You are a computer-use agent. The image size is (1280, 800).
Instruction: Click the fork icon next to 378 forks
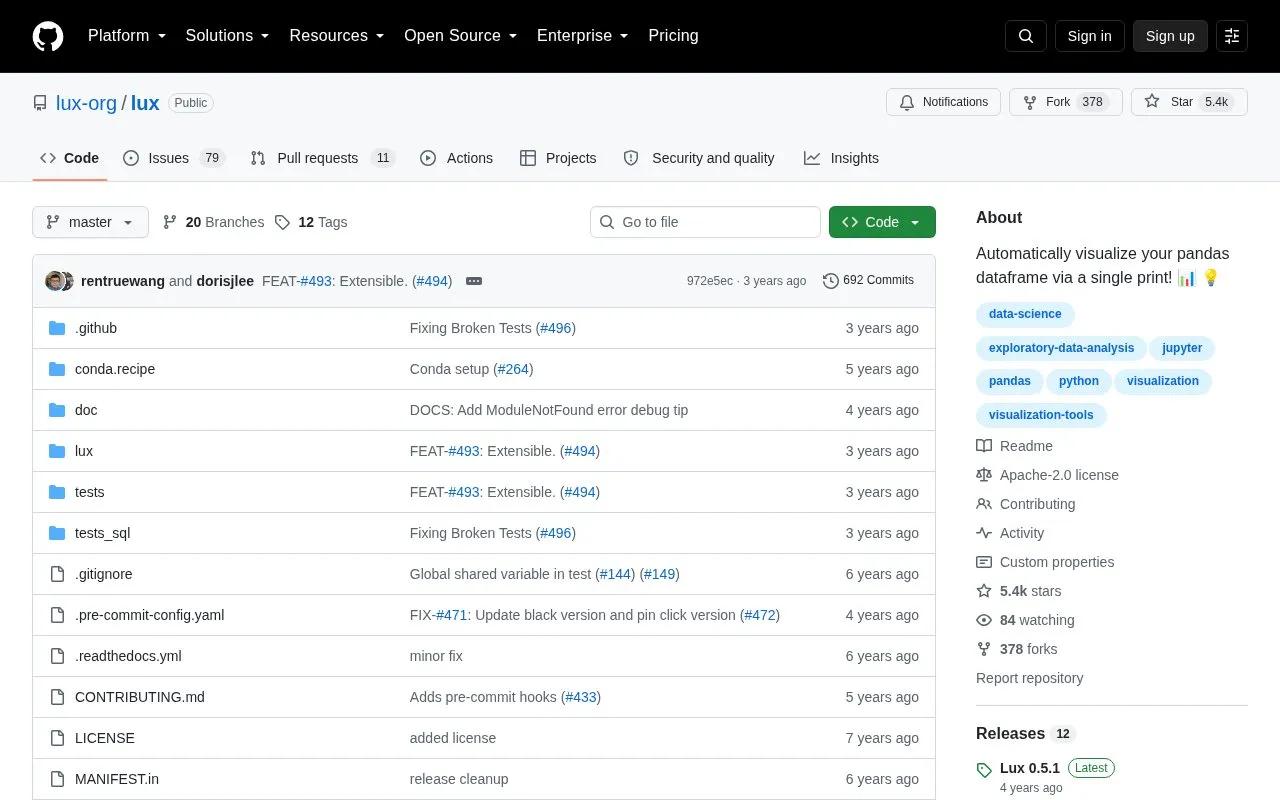[x=984, y=649]
